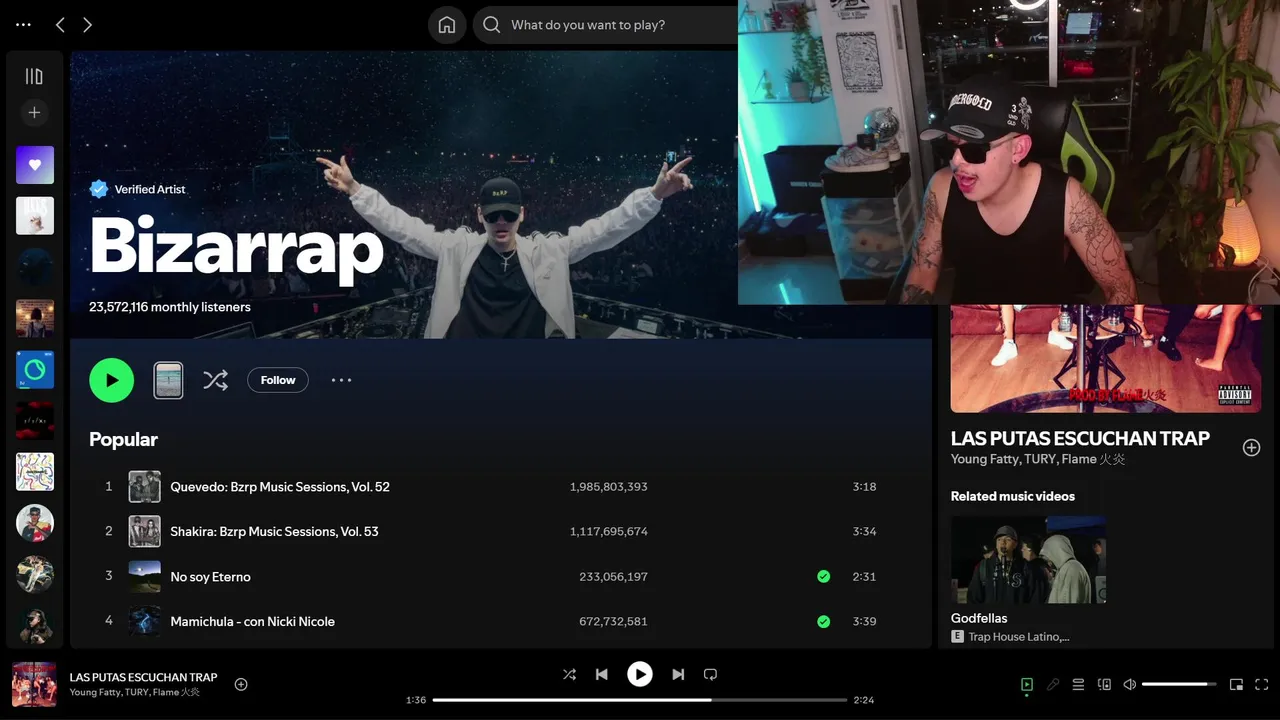Skip to the next track
Viewport: 1280px width, 720px height.
[x=678, y=675]
